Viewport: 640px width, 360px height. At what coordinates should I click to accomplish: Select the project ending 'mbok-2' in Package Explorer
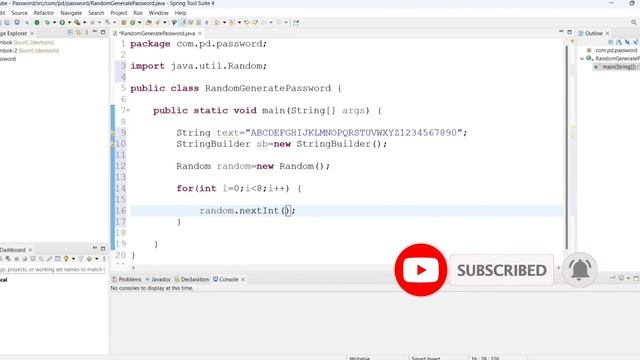[x=29, y=51]
